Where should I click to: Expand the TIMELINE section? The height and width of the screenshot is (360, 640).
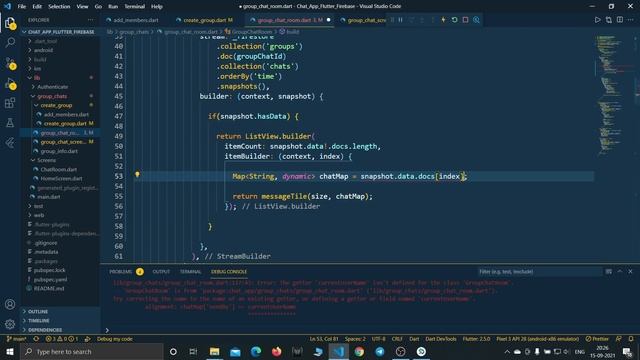click(x=38, y=320)
